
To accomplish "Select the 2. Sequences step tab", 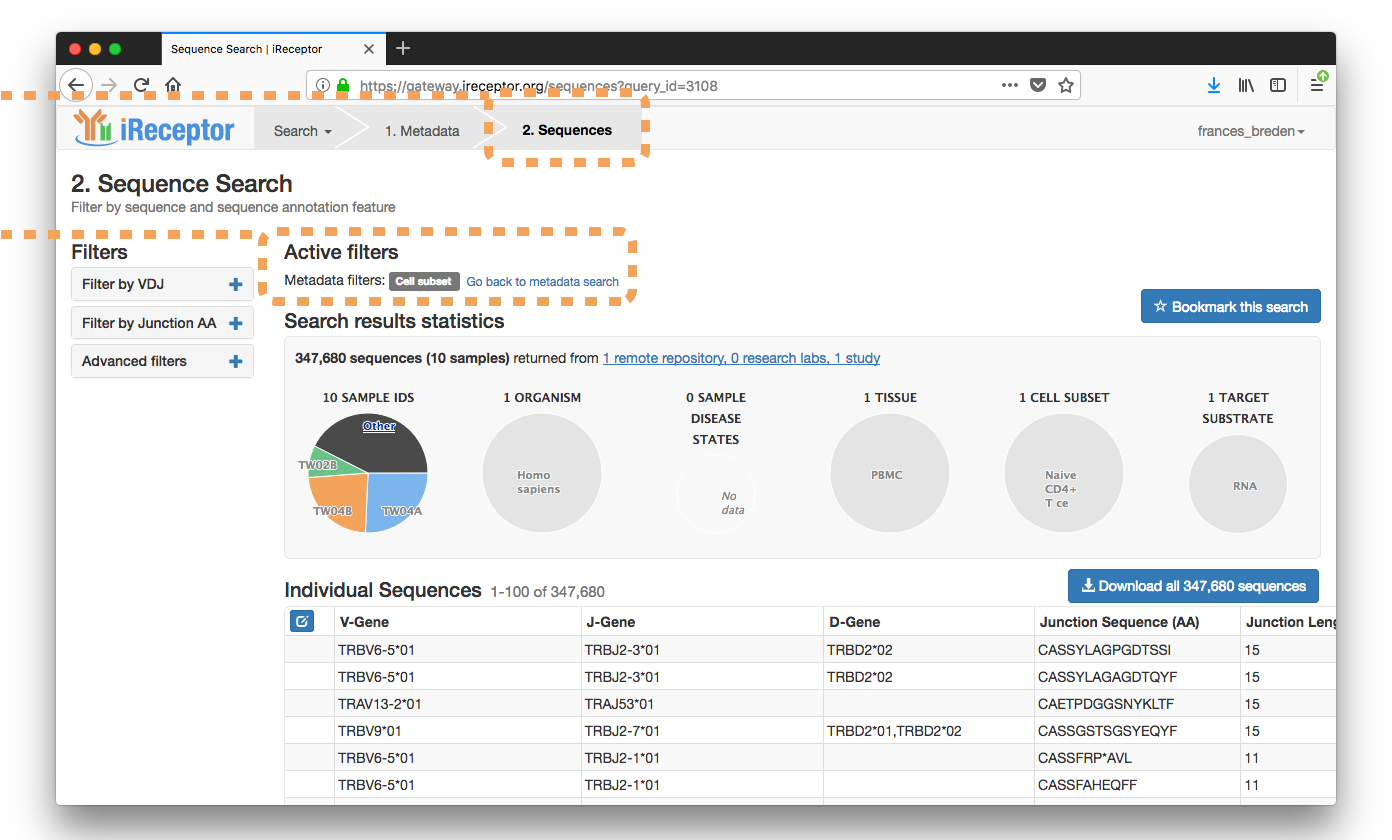I will click(567, 130).
